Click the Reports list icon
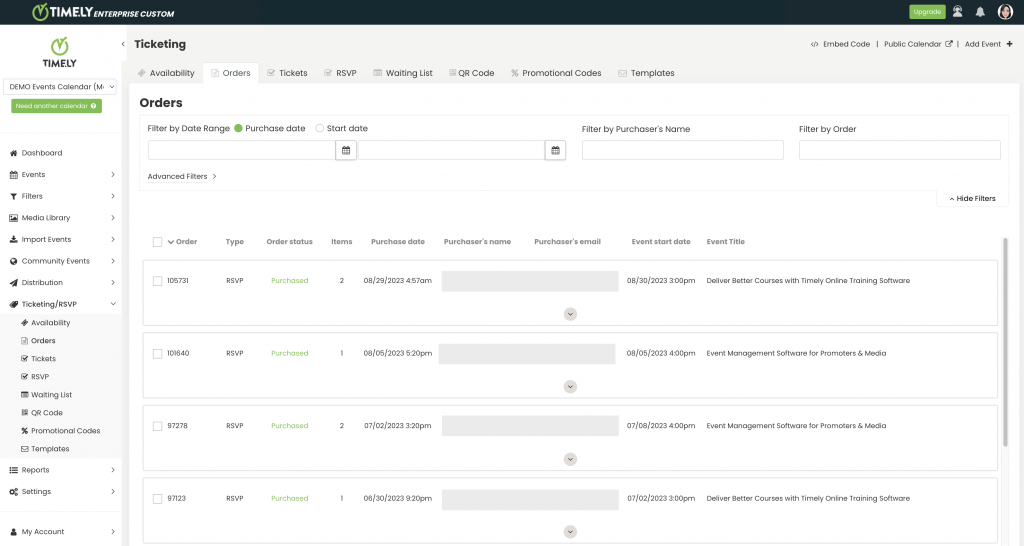The width and height of the screenshot is (1024, 546). point(13,470)
